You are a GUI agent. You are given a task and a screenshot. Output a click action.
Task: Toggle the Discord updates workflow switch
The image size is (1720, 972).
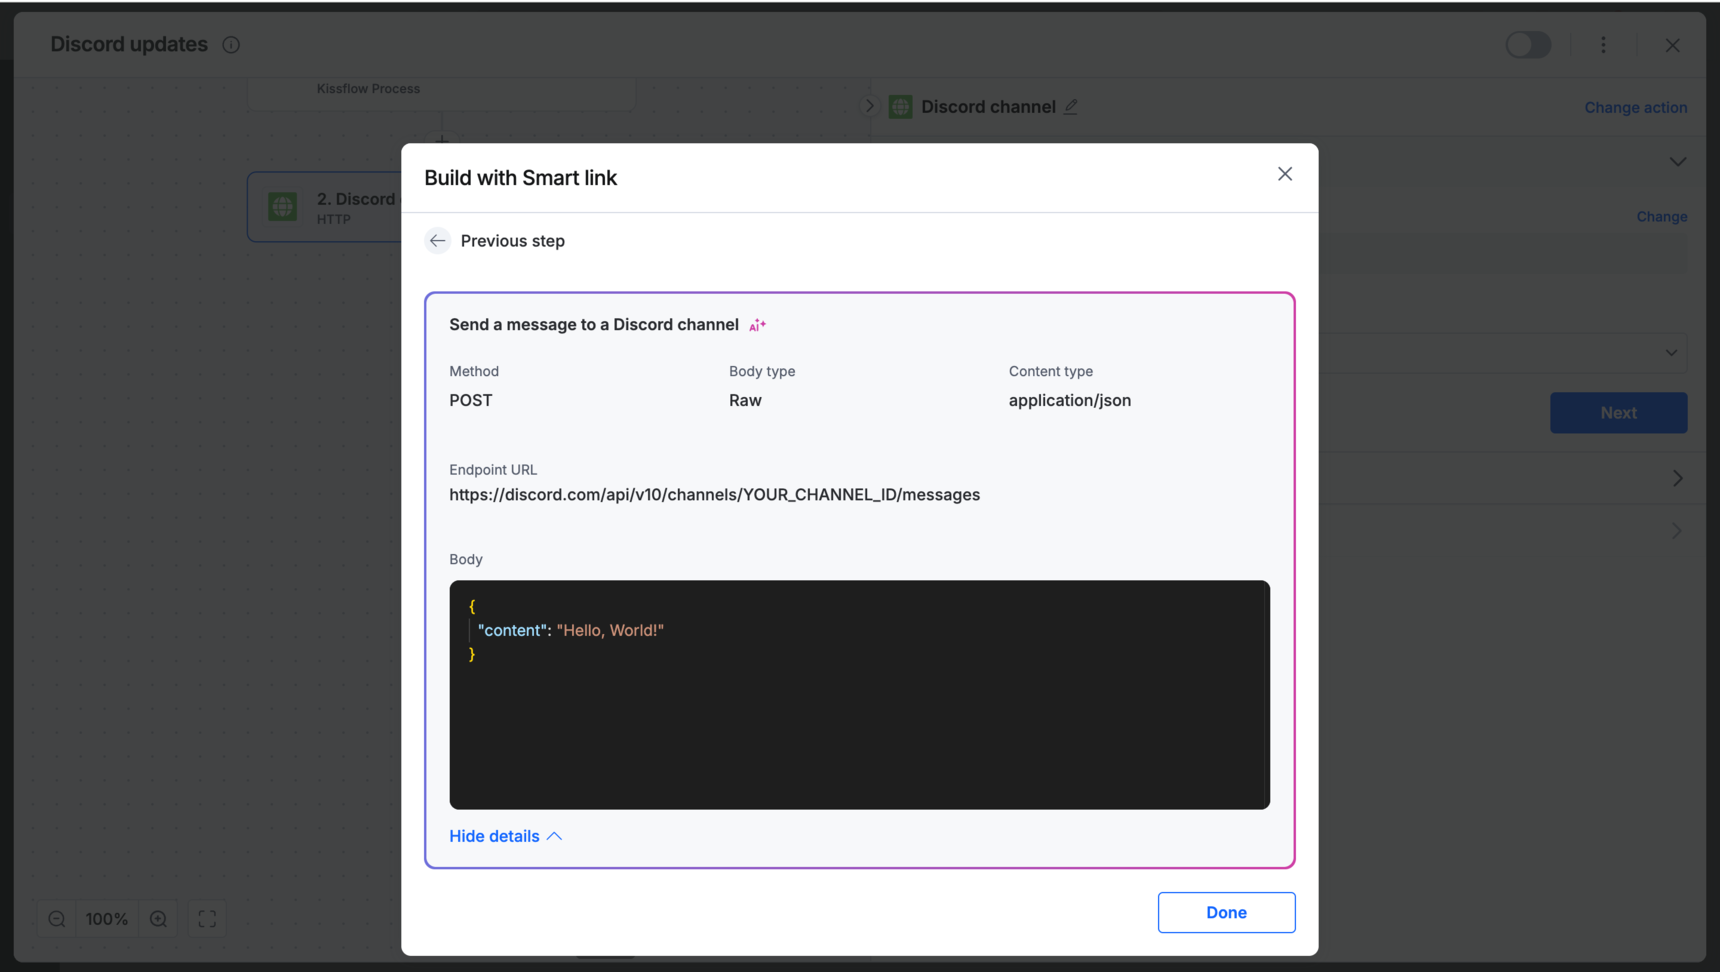[1527, 45]
